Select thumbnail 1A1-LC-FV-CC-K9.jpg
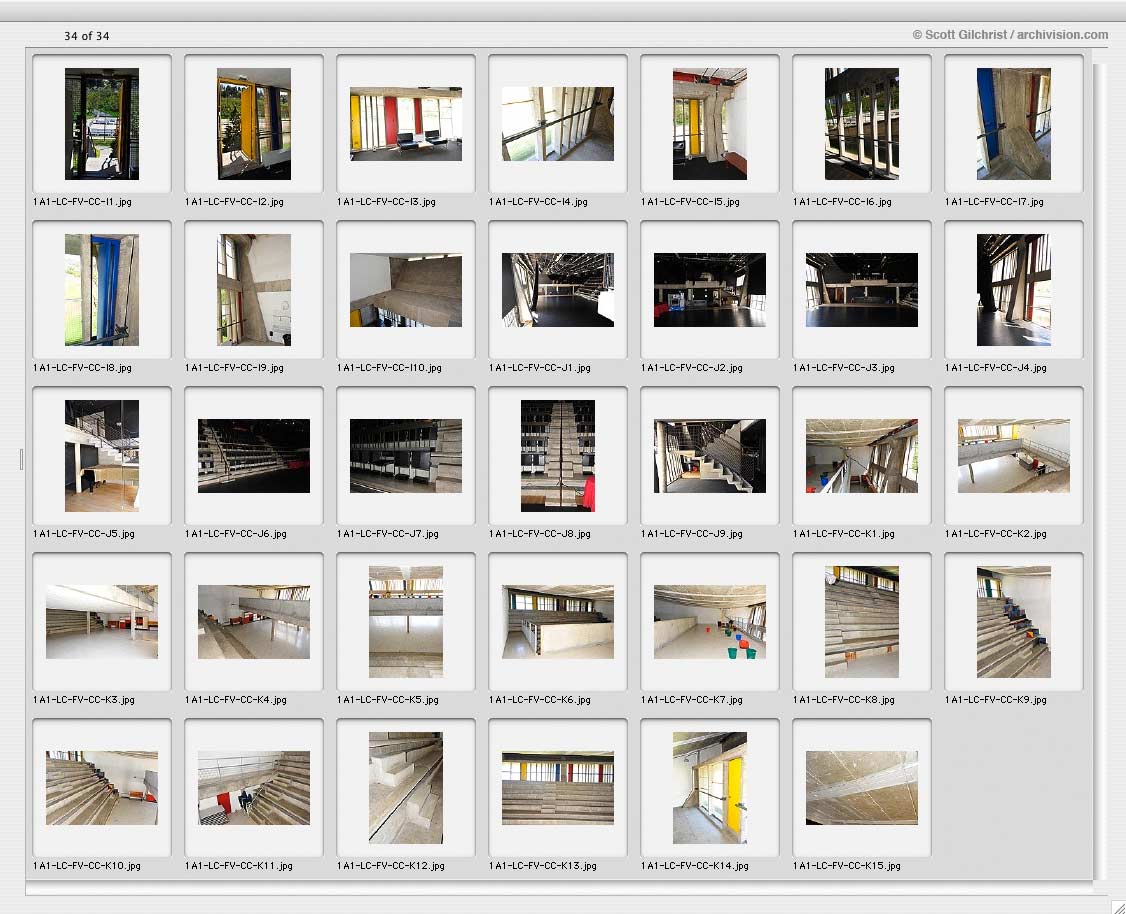The width and height of the screenshot is (1126, 914). [1014, 622]
